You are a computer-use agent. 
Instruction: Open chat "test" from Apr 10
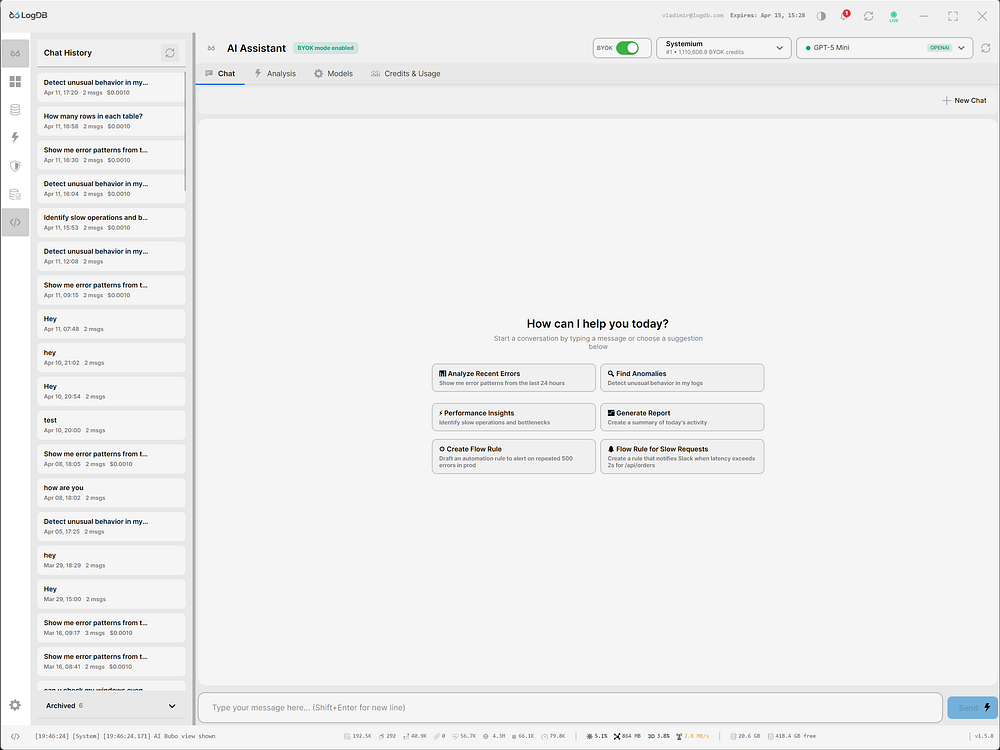pos(111,425)
